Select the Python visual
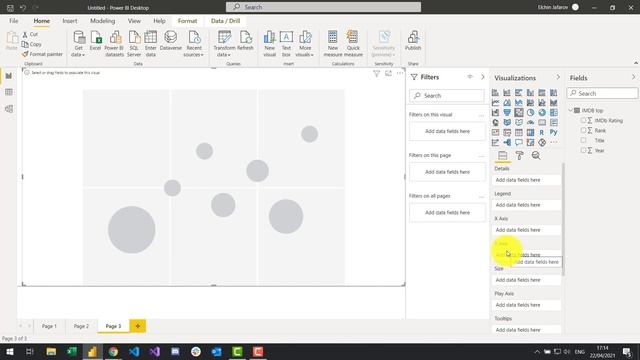640x360 pixels. tap(554, 132)
